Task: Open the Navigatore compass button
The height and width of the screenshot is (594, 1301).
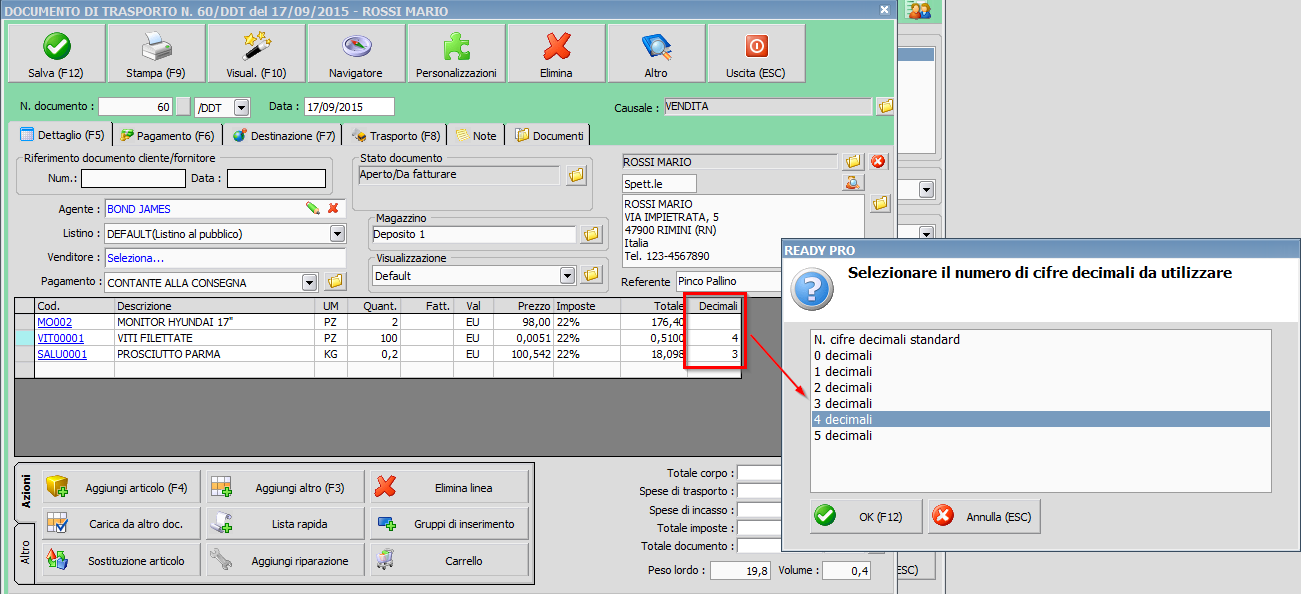Action: tap(356, 53)
